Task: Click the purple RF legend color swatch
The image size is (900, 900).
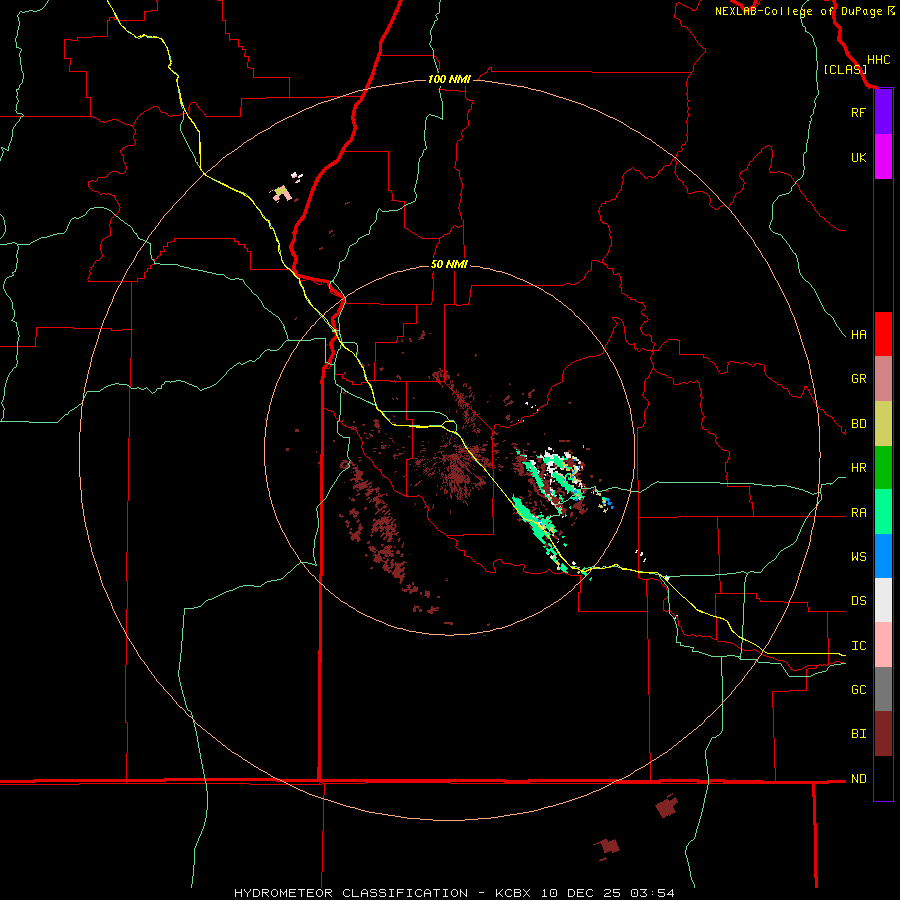Action: [x=883, y=112]
